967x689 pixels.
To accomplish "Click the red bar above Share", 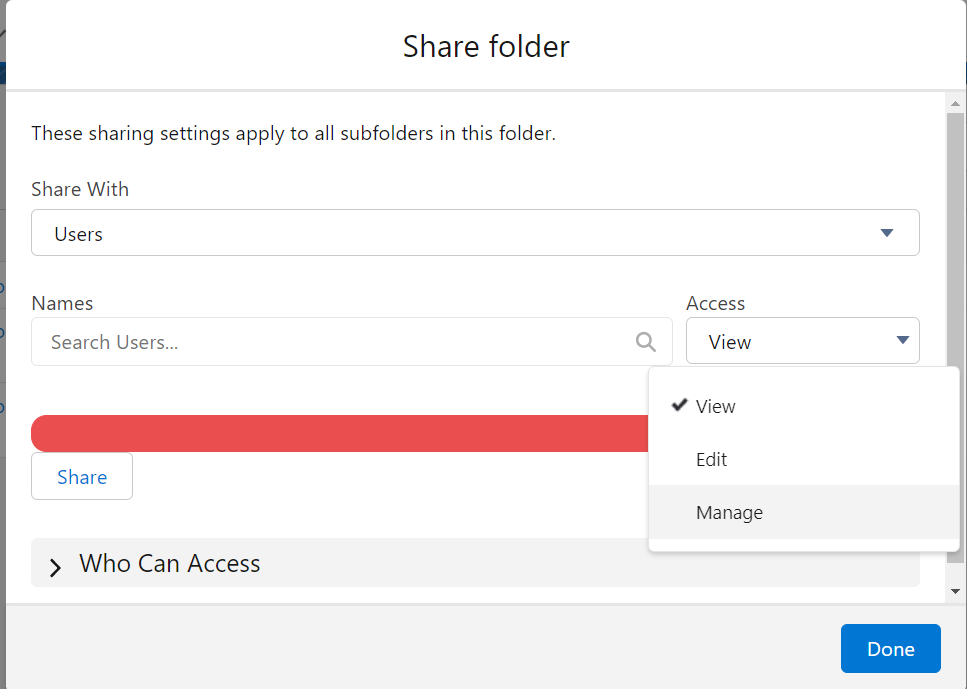I will click(340, 433).
